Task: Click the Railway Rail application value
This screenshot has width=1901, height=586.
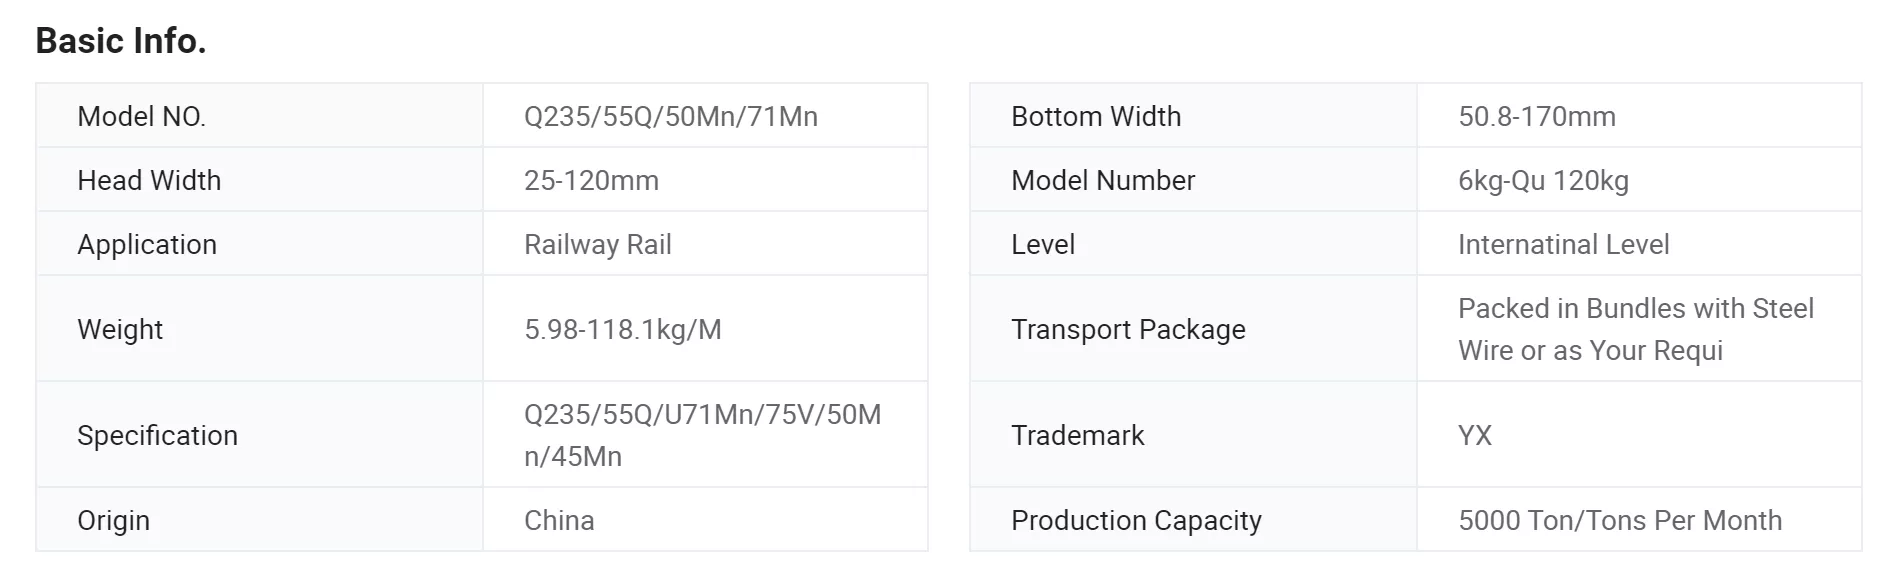Action: (x=598, y=244)
